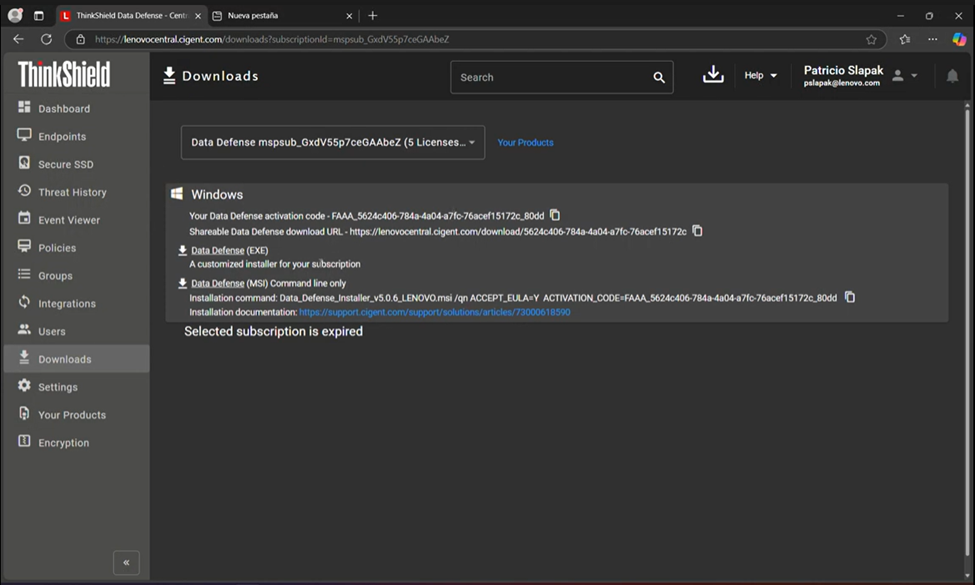Screen dimensions: 975x585
Task: Close the Nueva pestaña tab
Action: point(349,16)
